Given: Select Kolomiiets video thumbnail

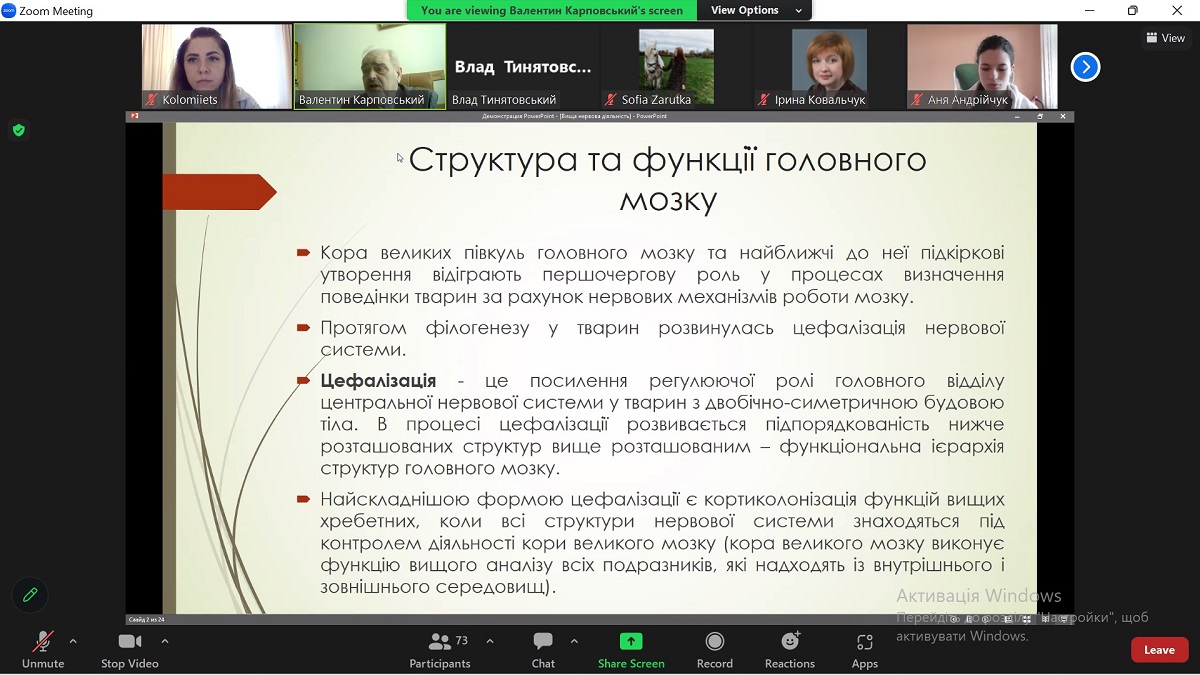Looking at the screenshot, I should [217, 66].
